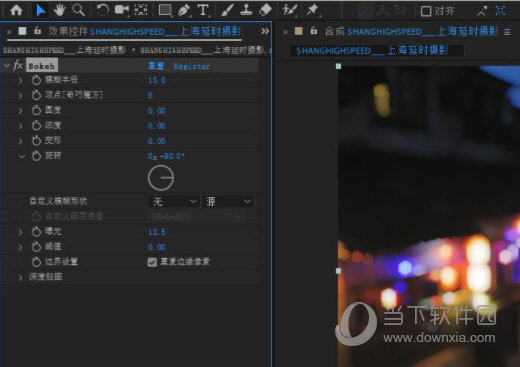
Task: Click the Register link for Bokeh
Action: [x=192, y=66]
